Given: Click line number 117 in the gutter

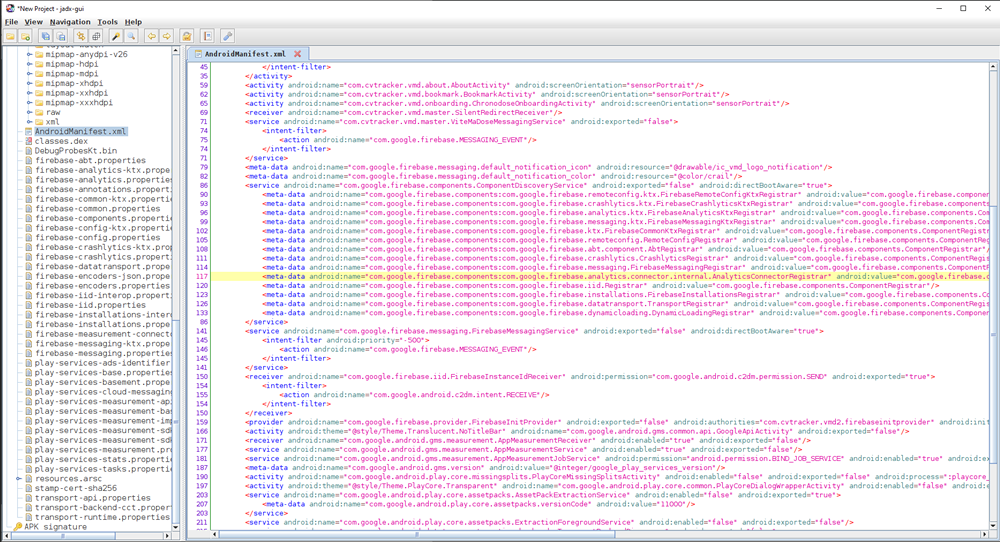Looking at the screenshot, I should click(202, 277).
